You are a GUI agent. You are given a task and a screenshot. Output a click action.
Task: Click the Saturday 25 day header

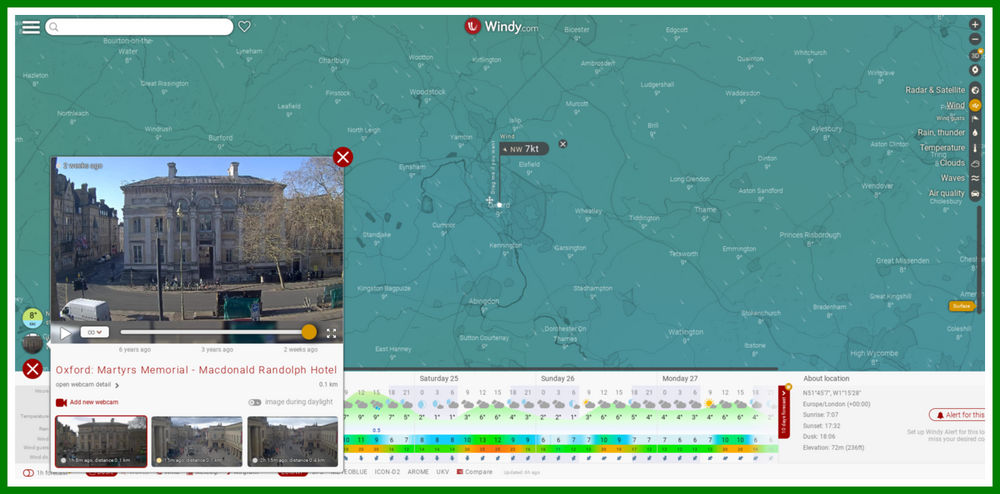[x=439, y=379]
